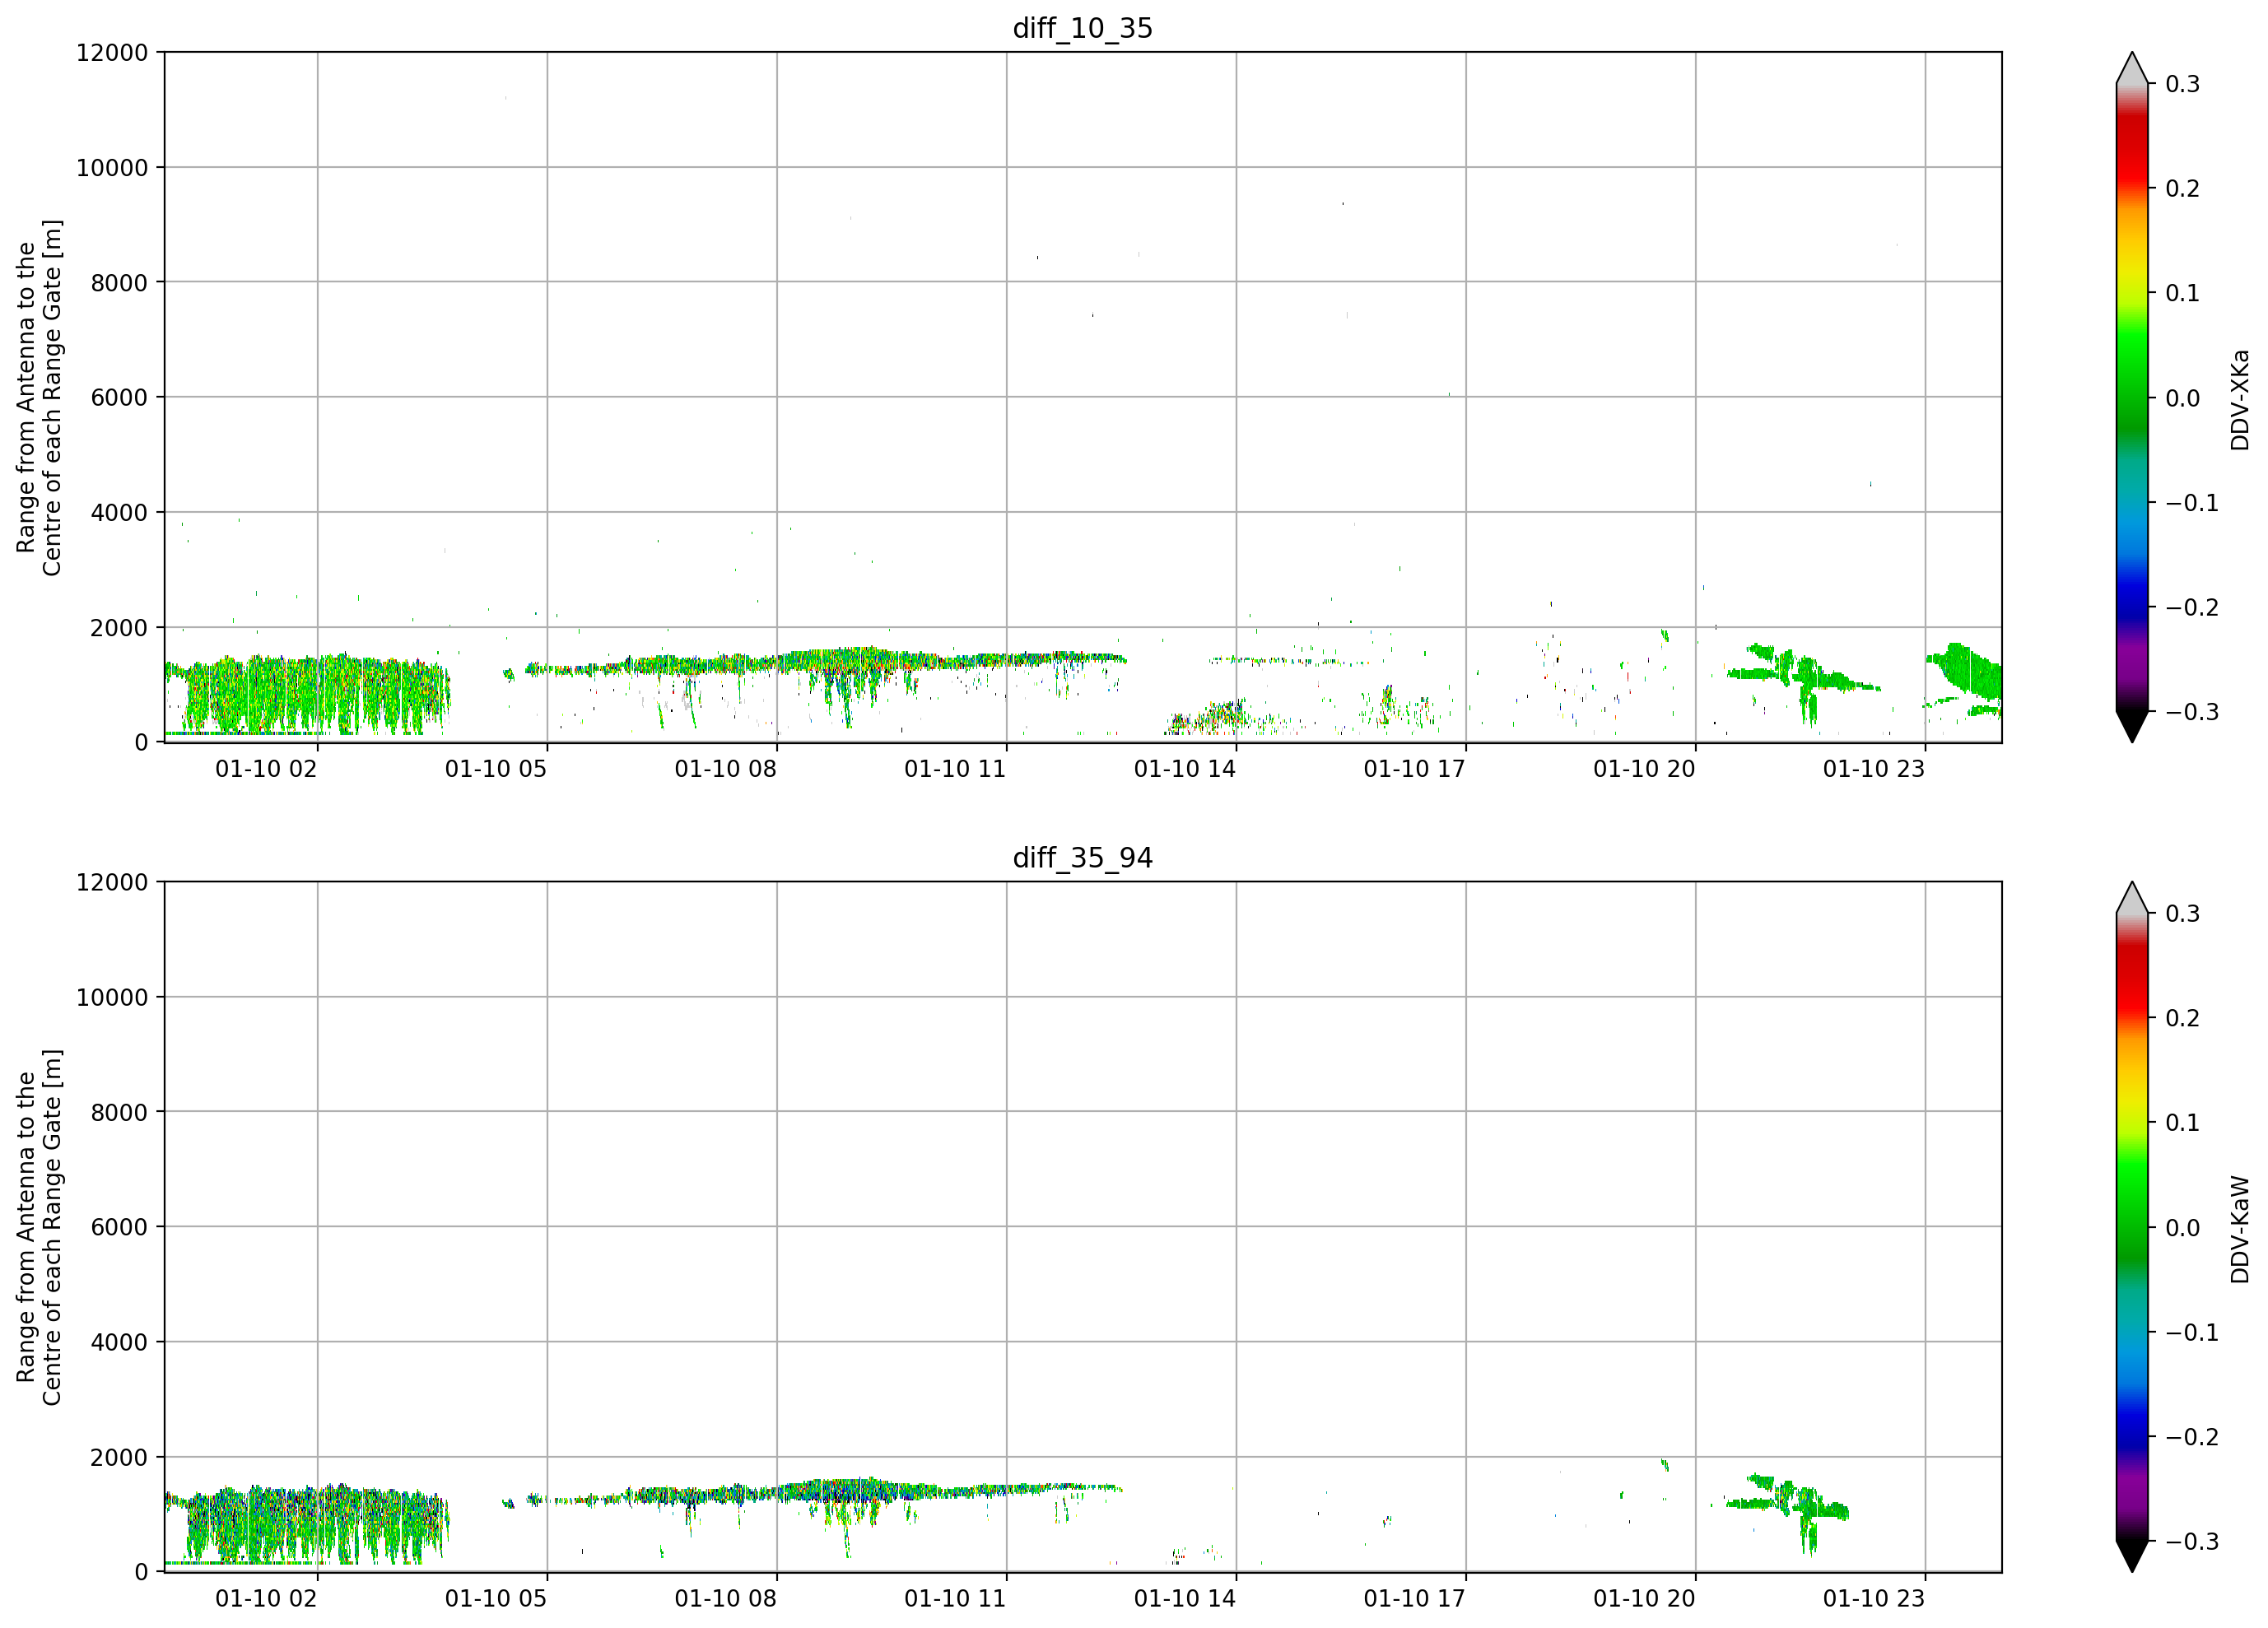The width and height of the screenshot is (2268, 1628).
Task: Click the 0.0 tick on DDV-KaW colorbar
Action: point(2183,1227)
